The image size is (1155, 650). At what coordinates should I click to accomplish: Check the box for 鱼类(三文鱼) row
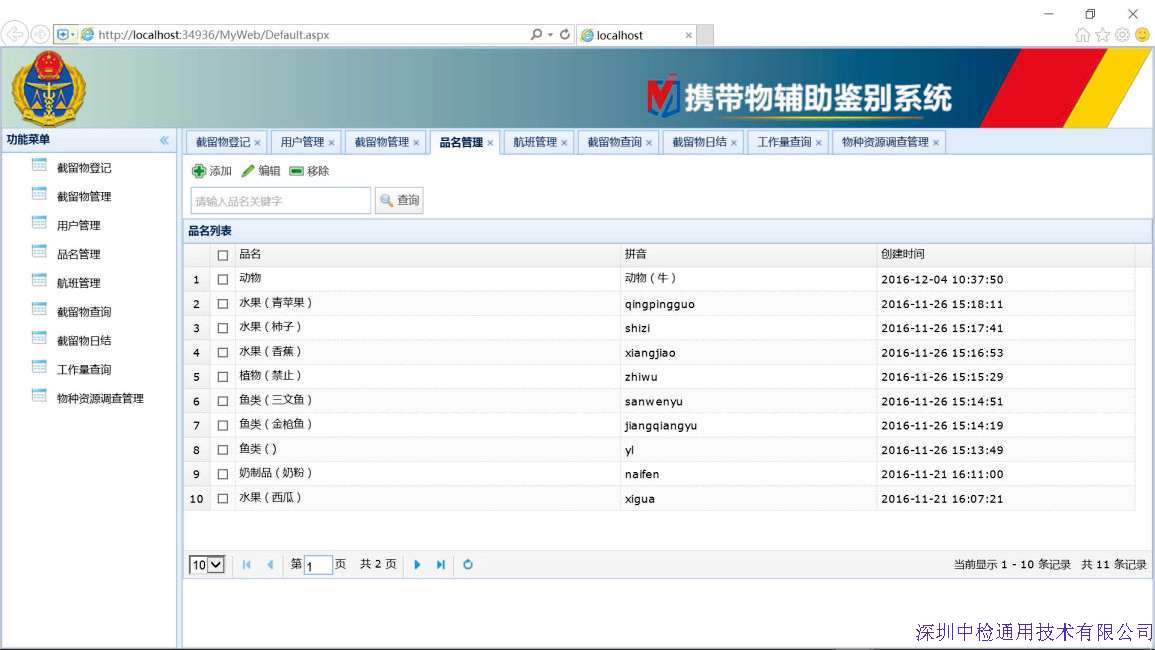point(222,401)
